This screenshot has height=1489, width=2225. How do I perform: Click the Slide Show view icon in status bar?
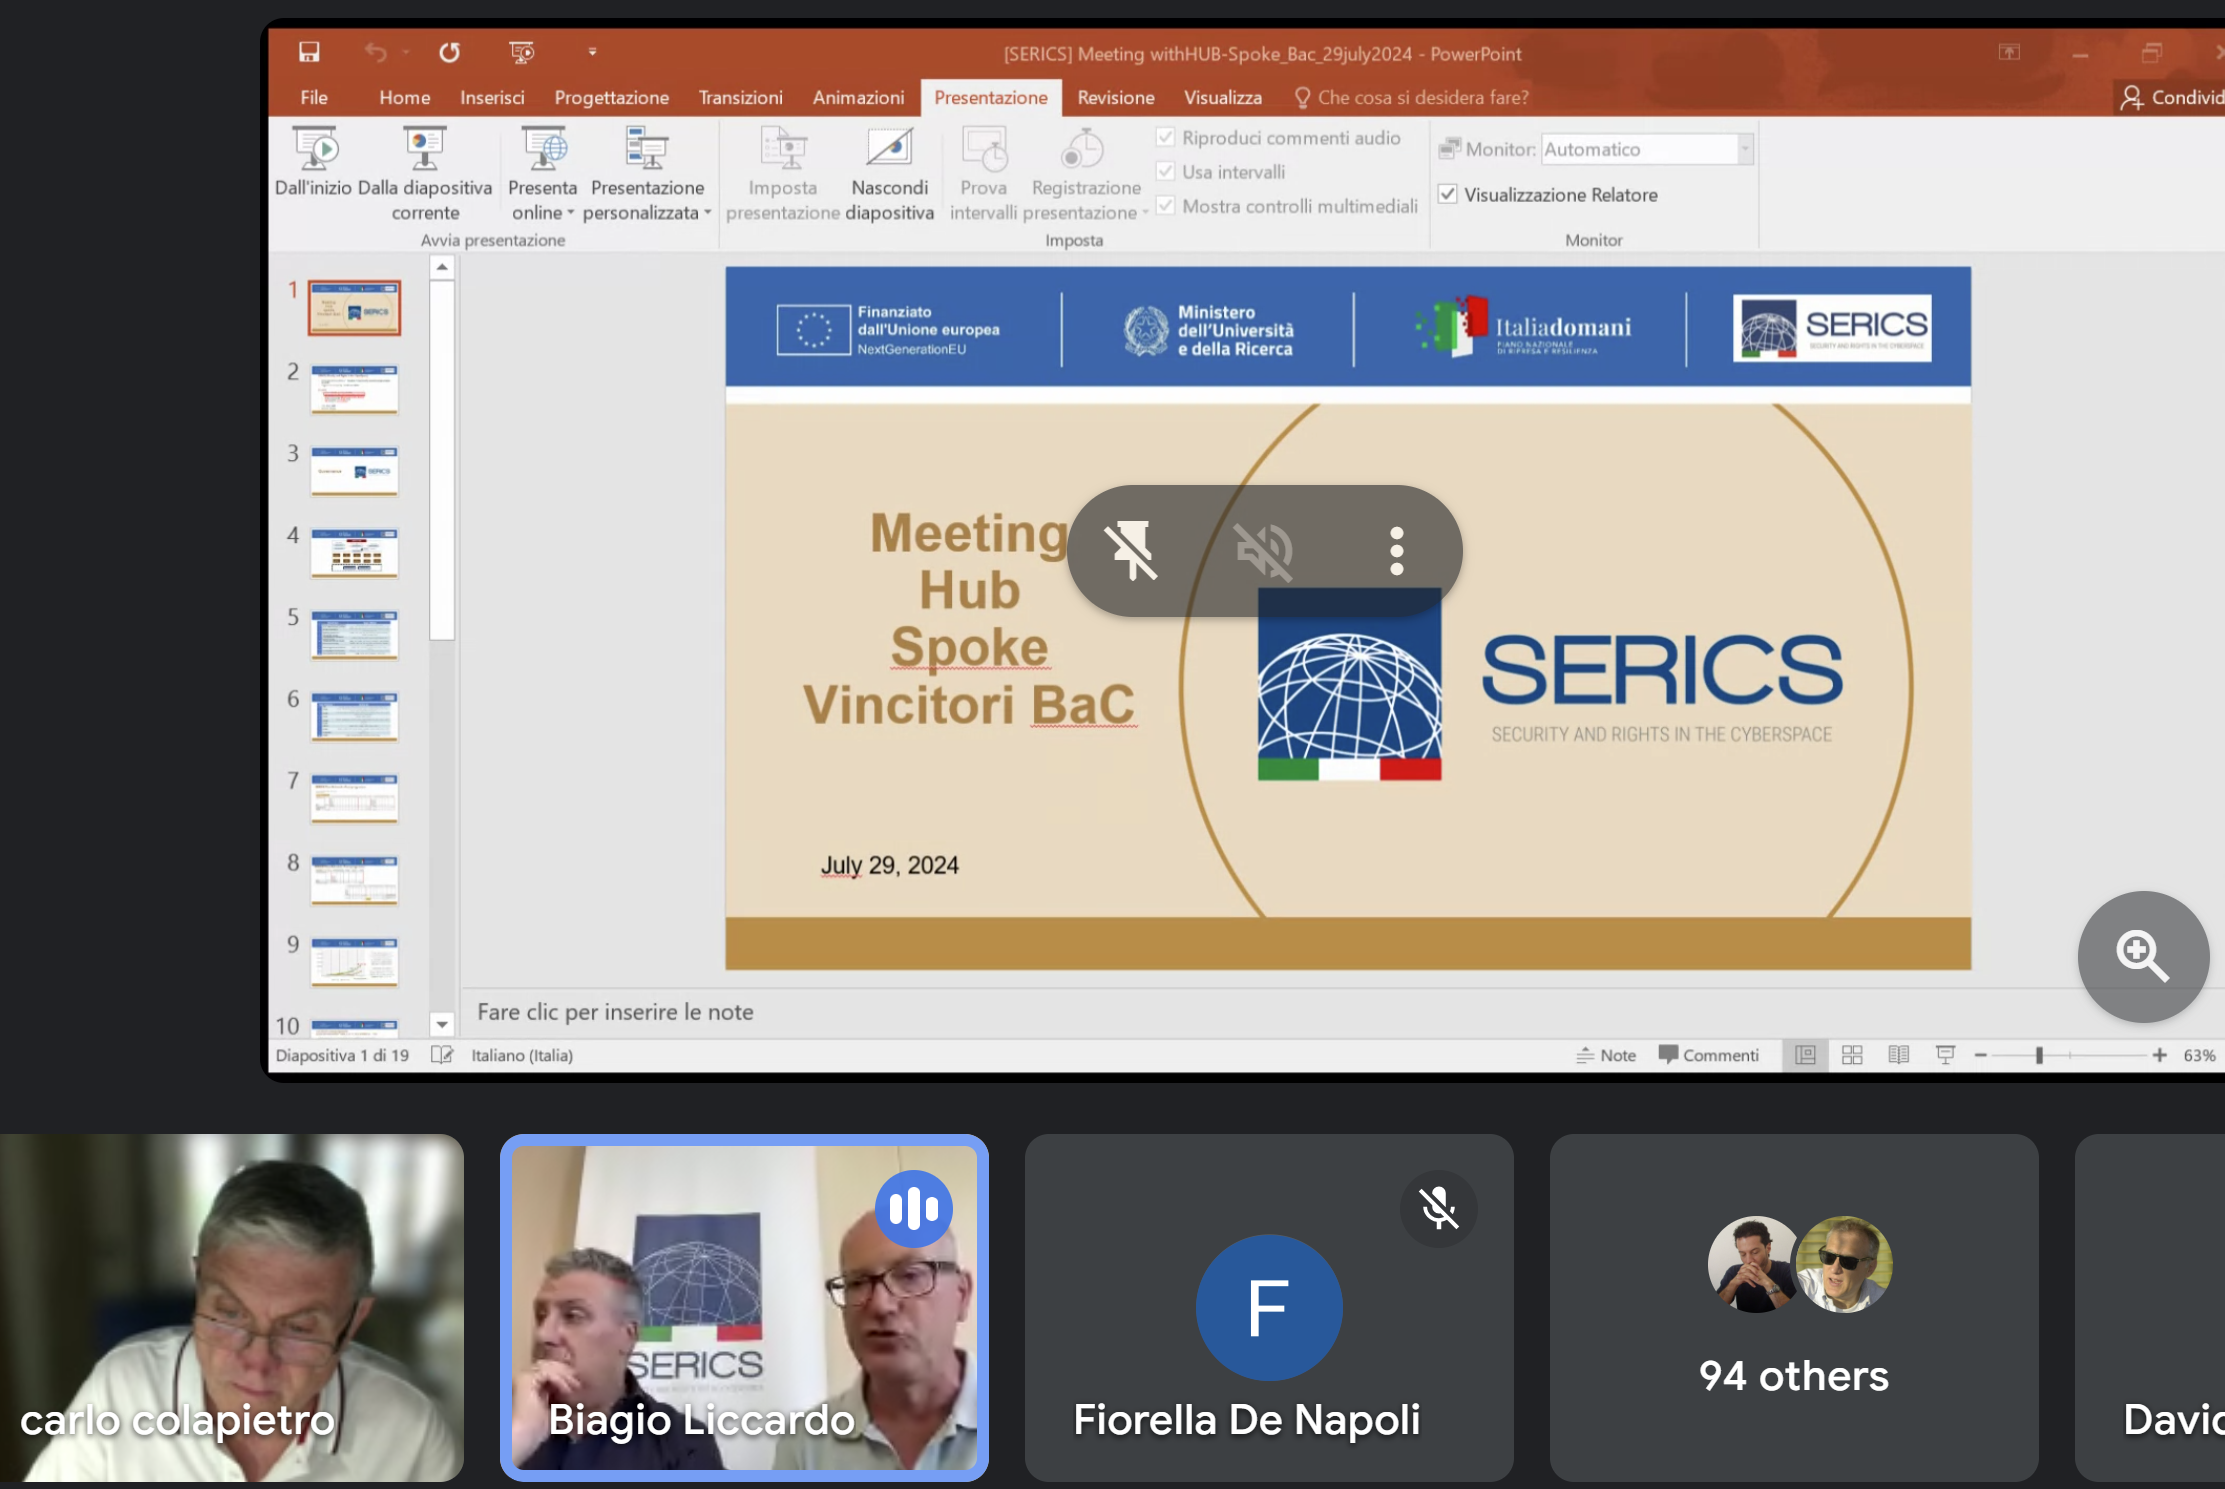[x=1945, y=1055]
